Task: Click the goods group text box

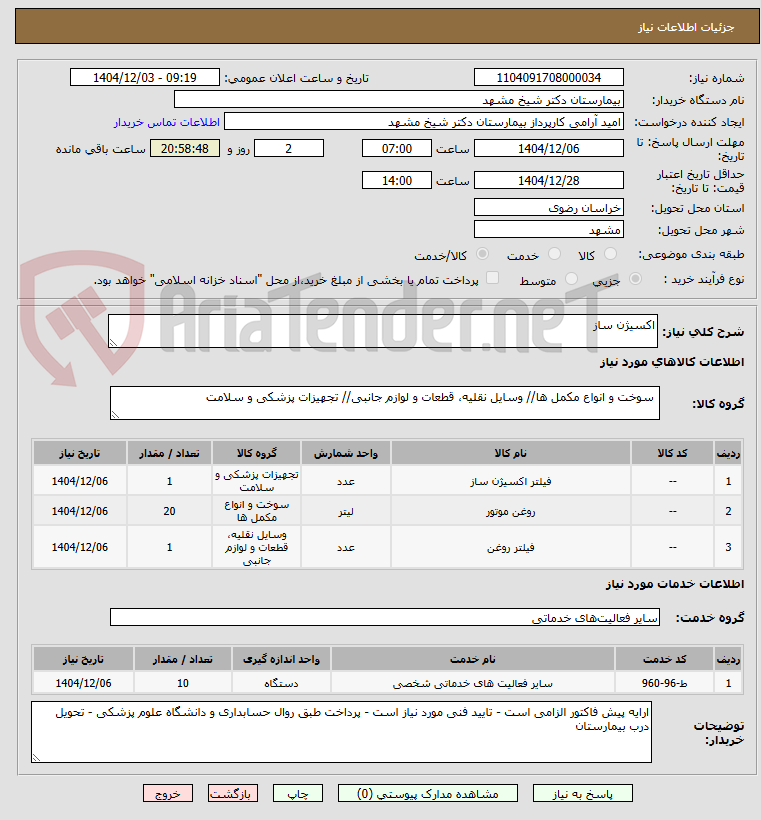Action: tap(385, 403)
